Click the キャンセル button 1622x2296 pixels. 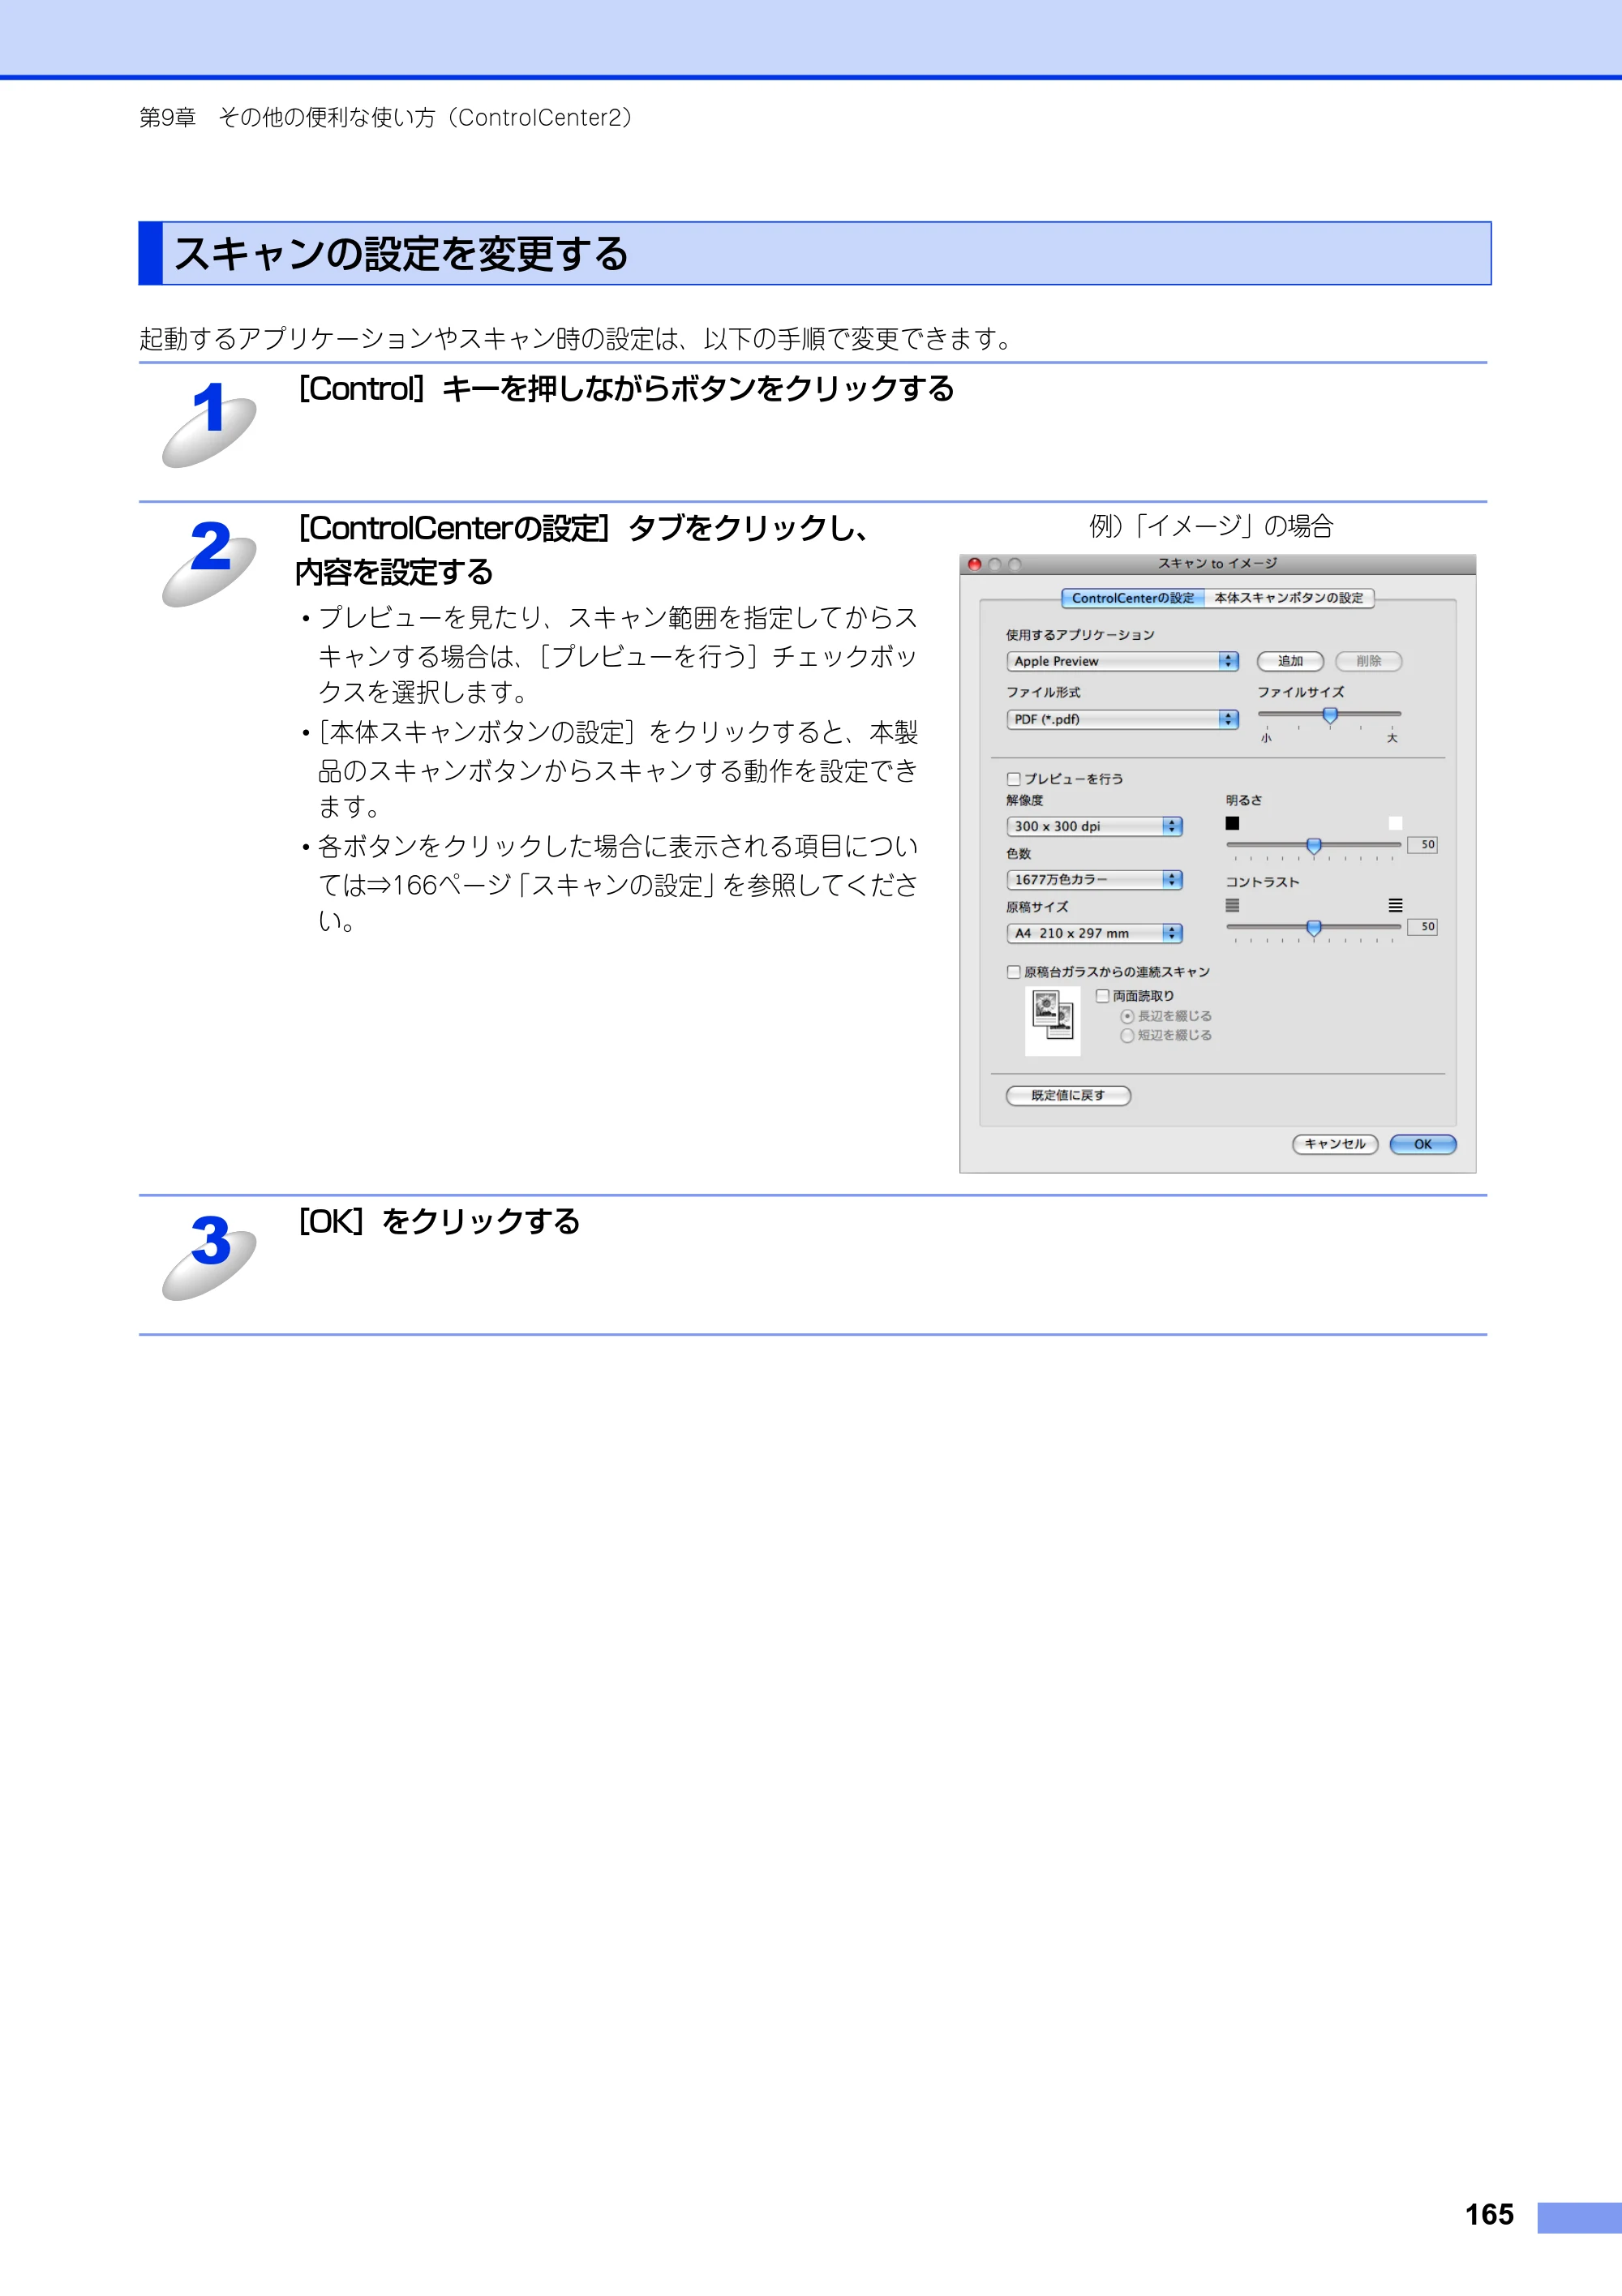[1335, 1144]
